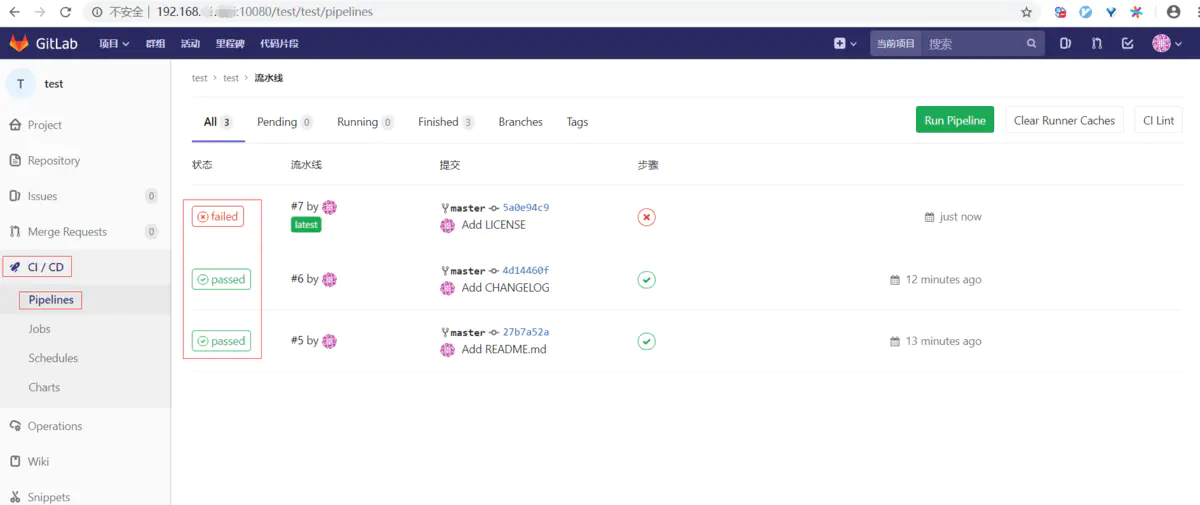Viewport: 1200px width, 505px height.
Task: Expand the 项目 dropdown in the navbar
Action: (114, 44)
